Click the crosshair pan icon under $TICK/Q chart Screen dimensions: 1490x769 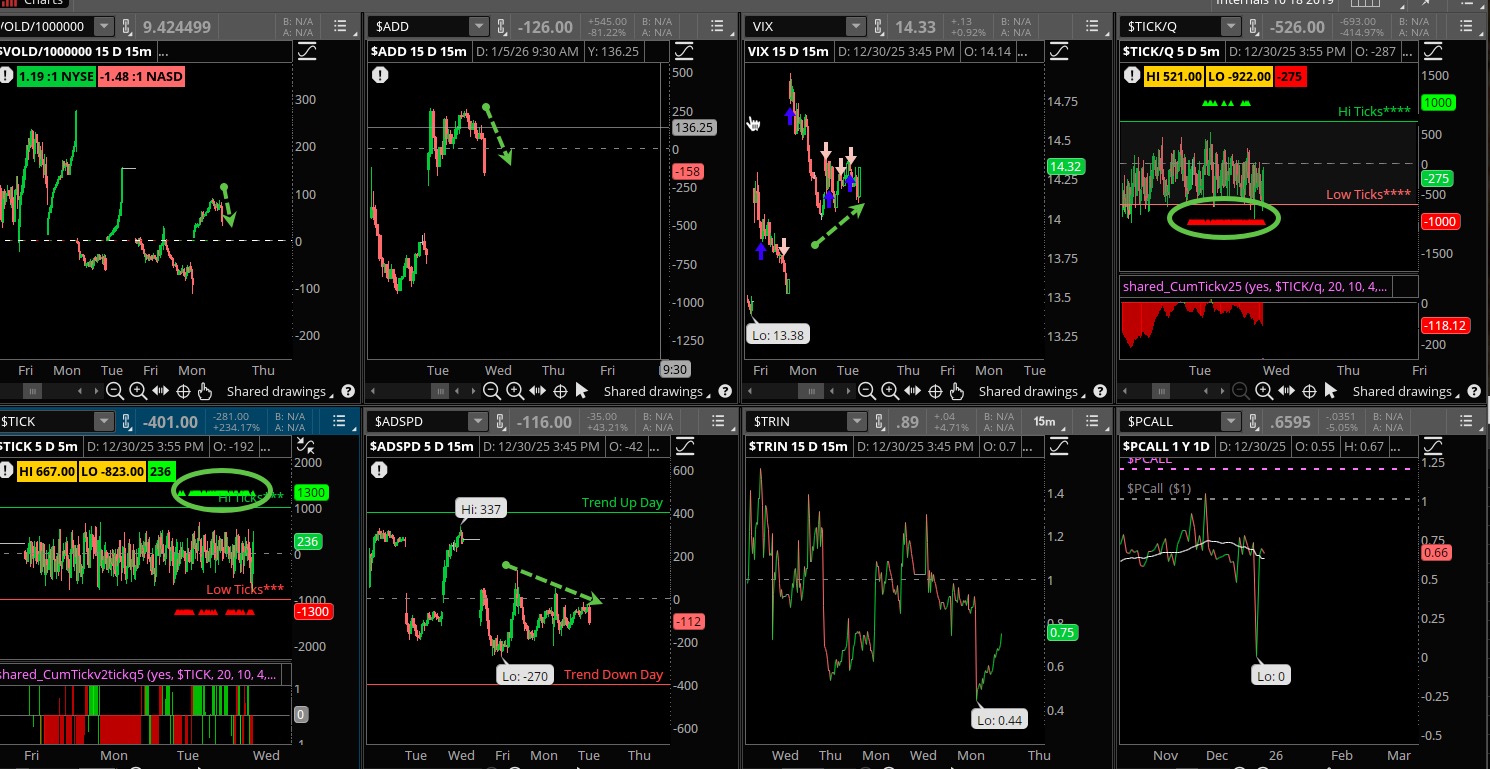(1307, 391)
